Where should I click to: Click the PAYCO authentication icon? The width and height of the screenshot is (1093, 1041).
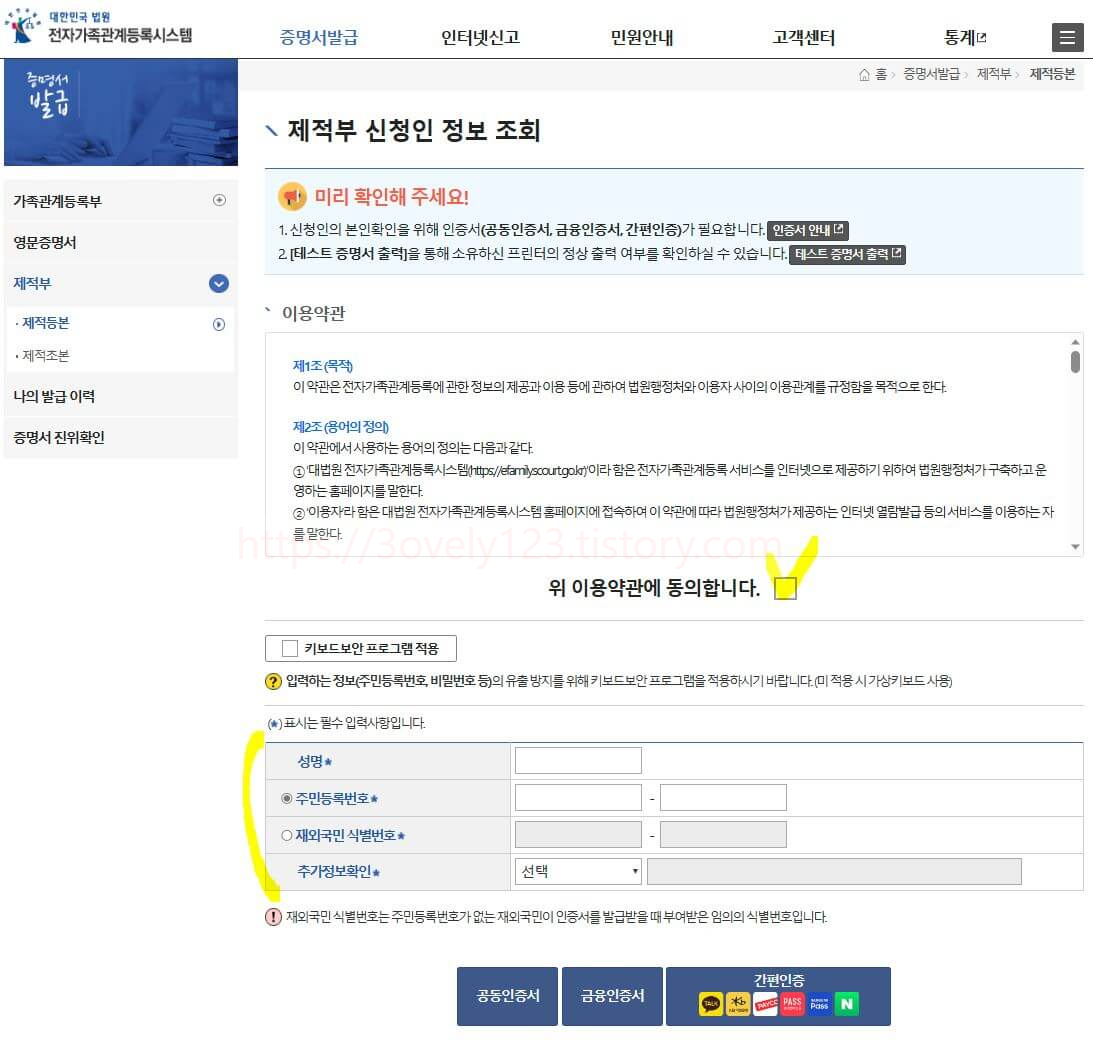(x=765, y=1003)
